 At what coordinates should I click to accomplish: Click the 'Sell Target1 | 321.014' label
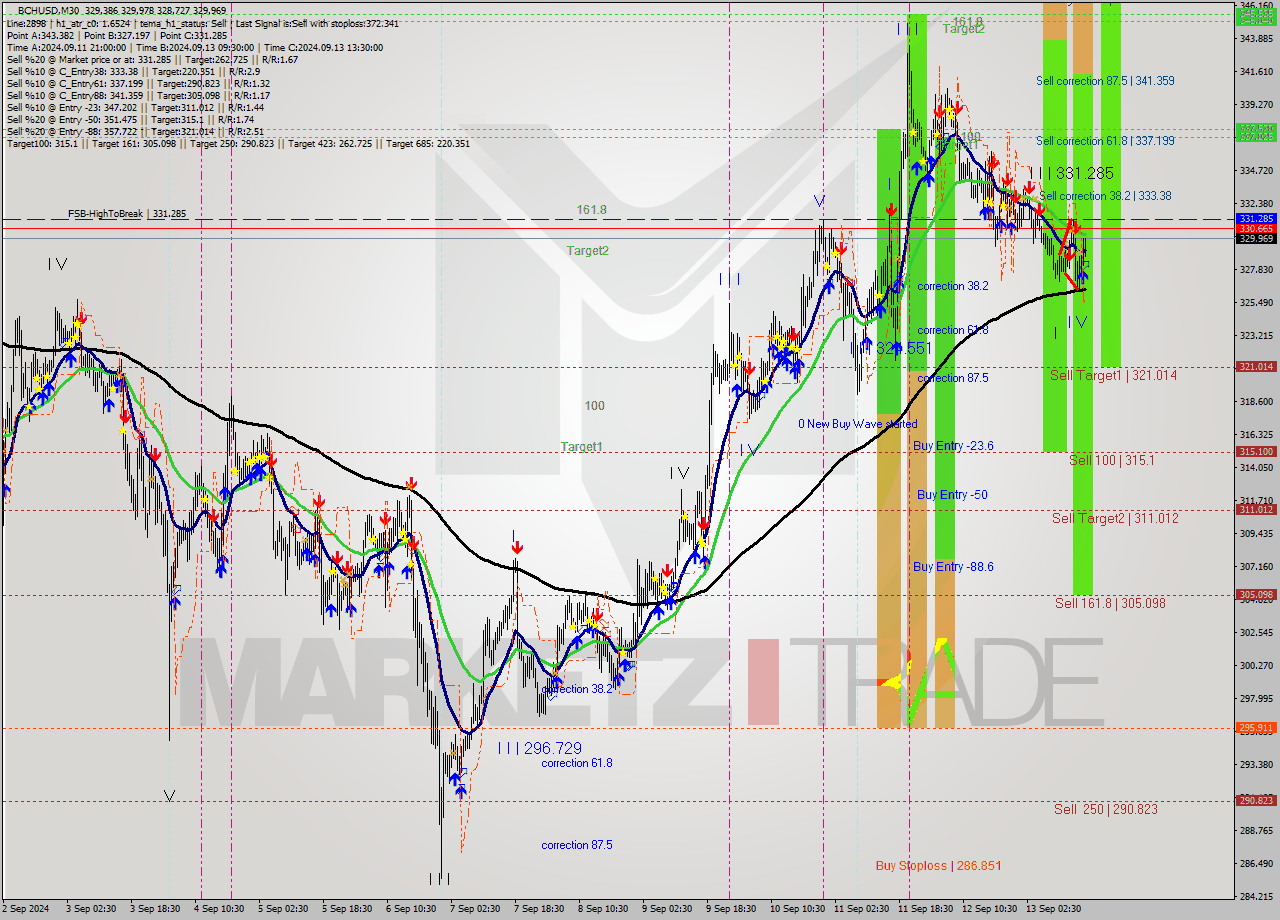[x=1113, y=375]
